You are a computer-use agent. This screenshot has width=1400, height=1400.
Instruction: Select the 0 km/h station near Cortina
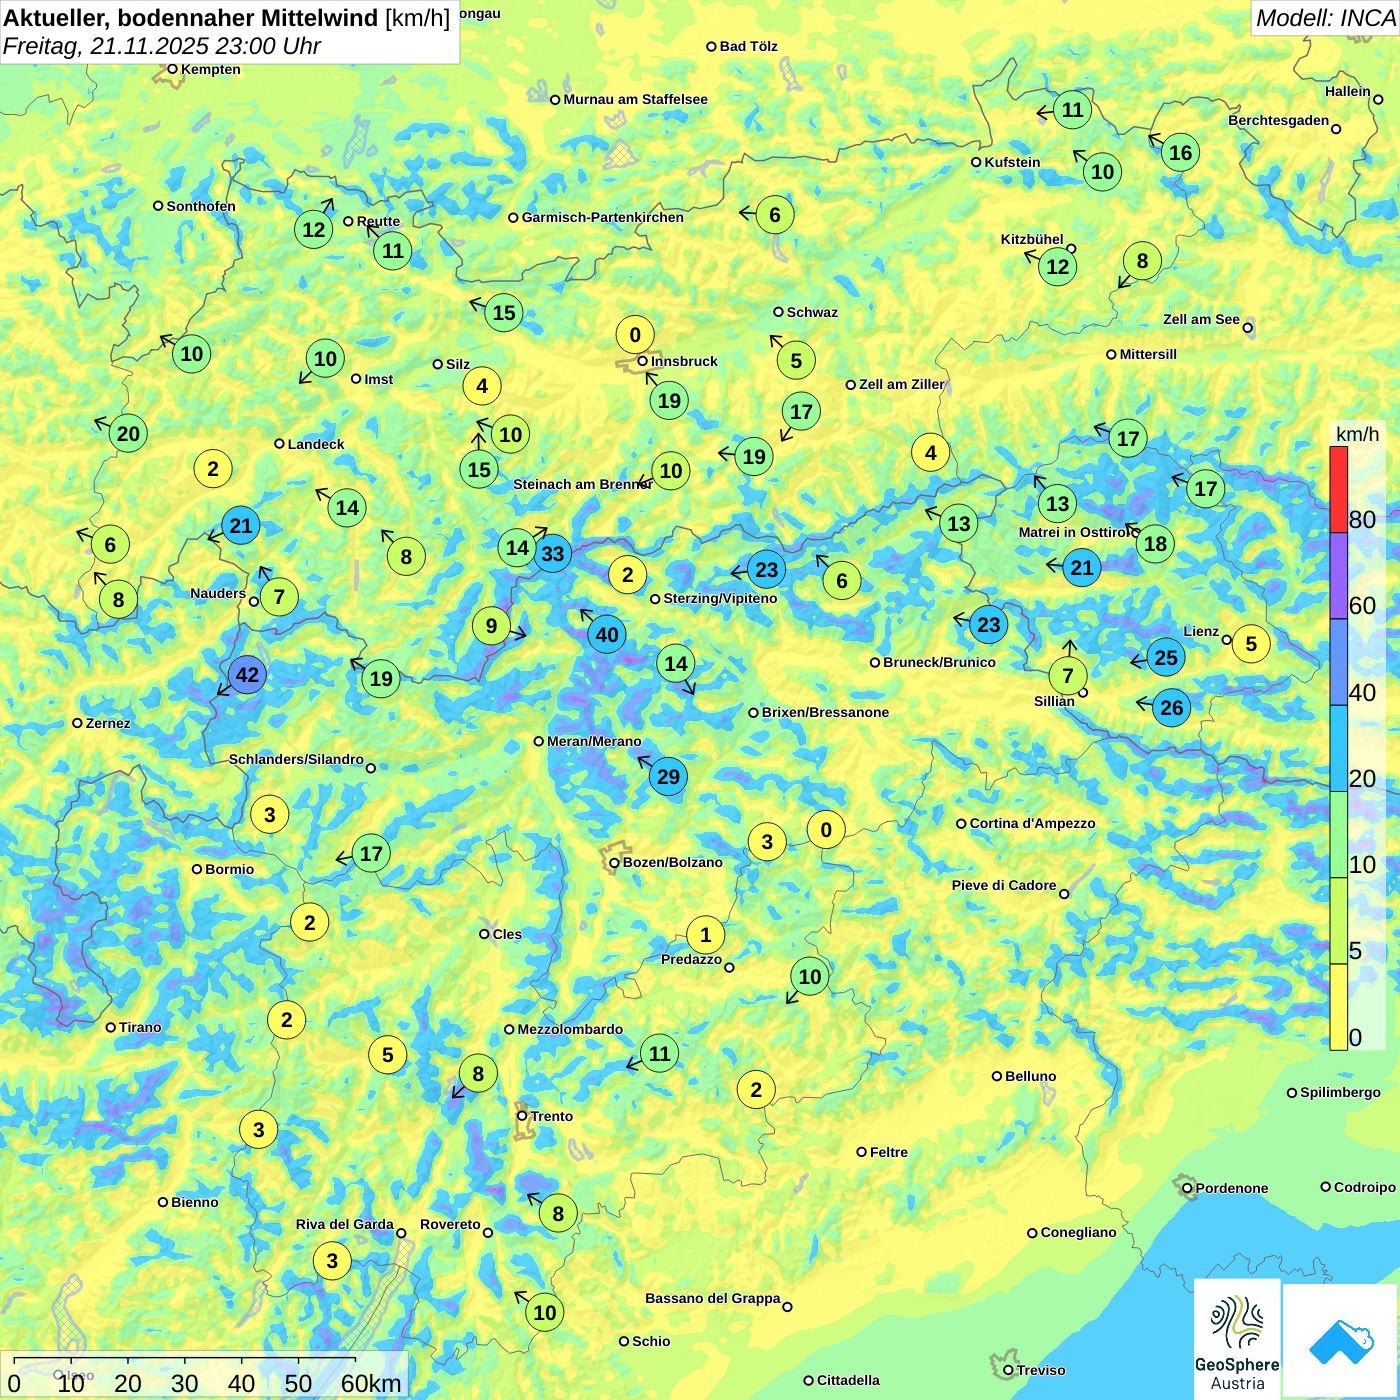point(826,829)
